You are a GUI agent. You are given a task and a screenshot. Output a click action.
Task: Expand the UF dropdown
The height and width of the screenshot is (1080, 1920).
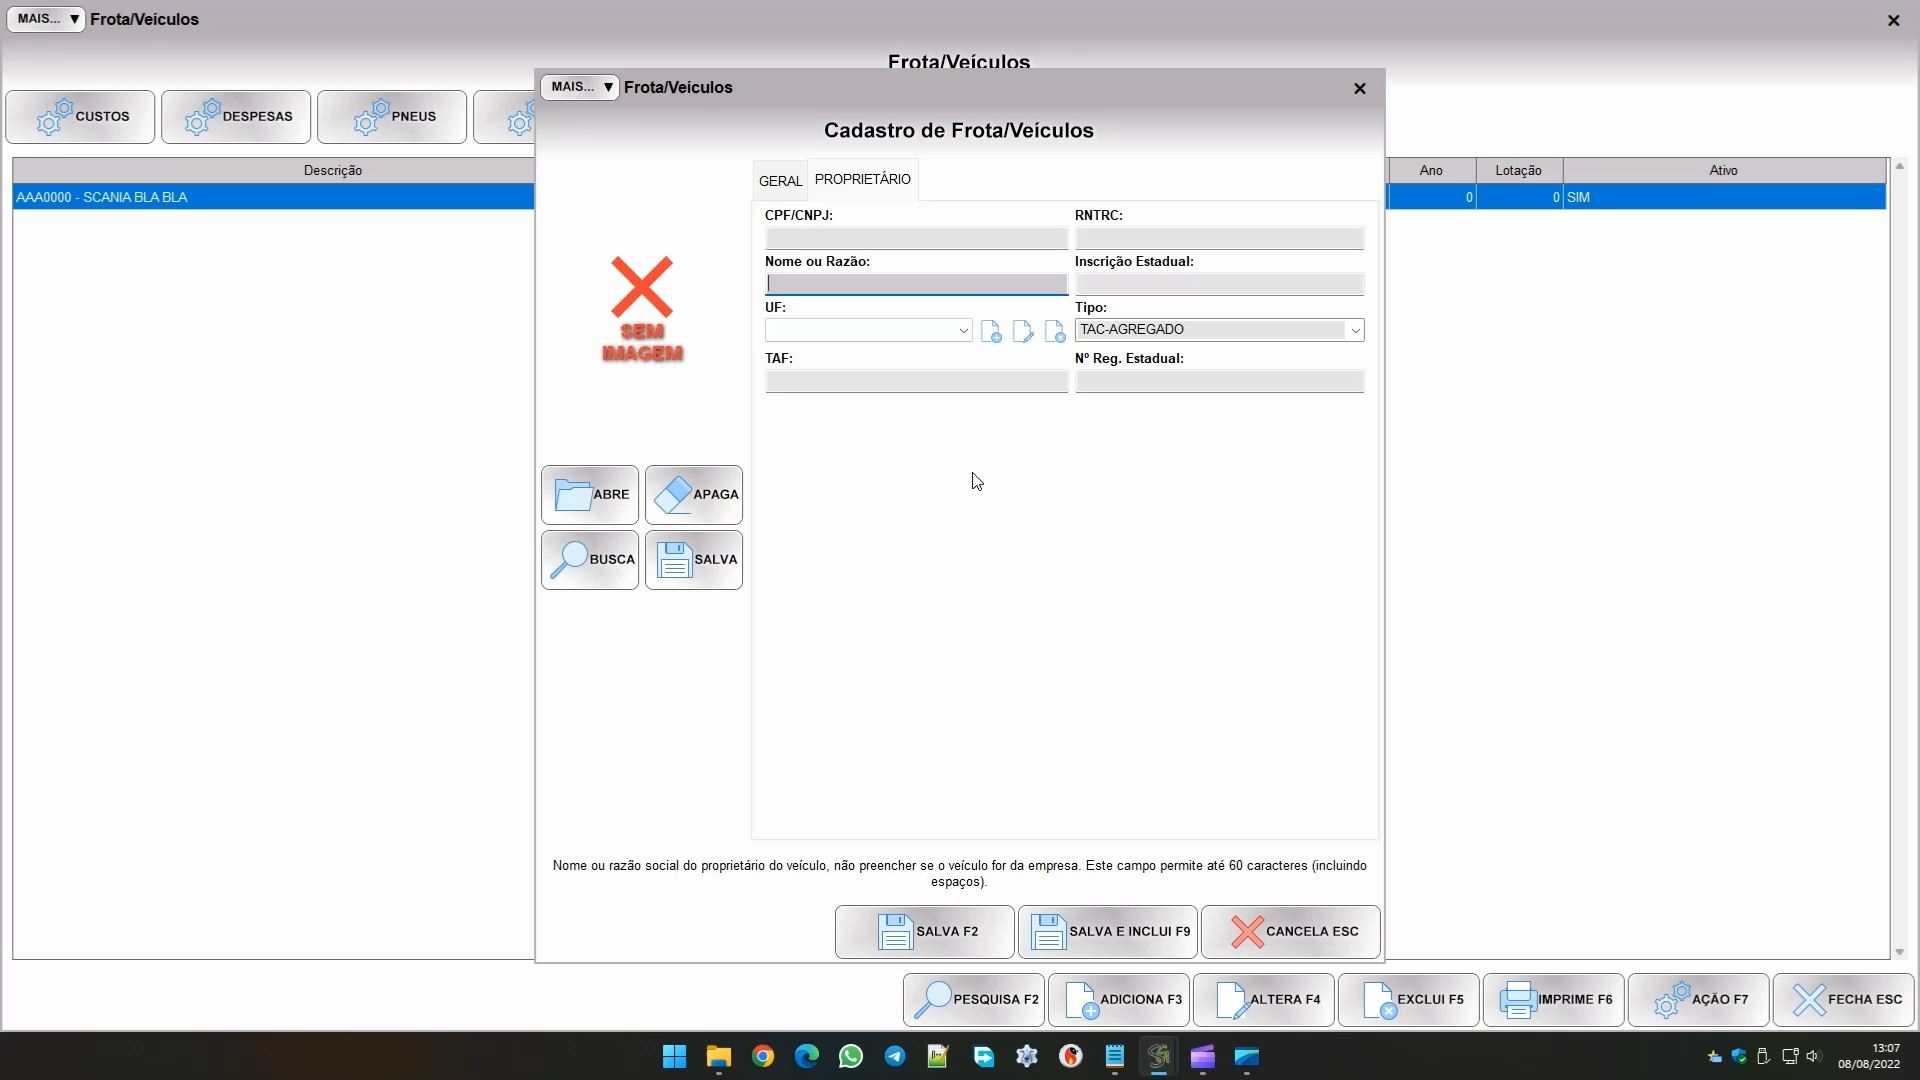(x=963, y=331)
